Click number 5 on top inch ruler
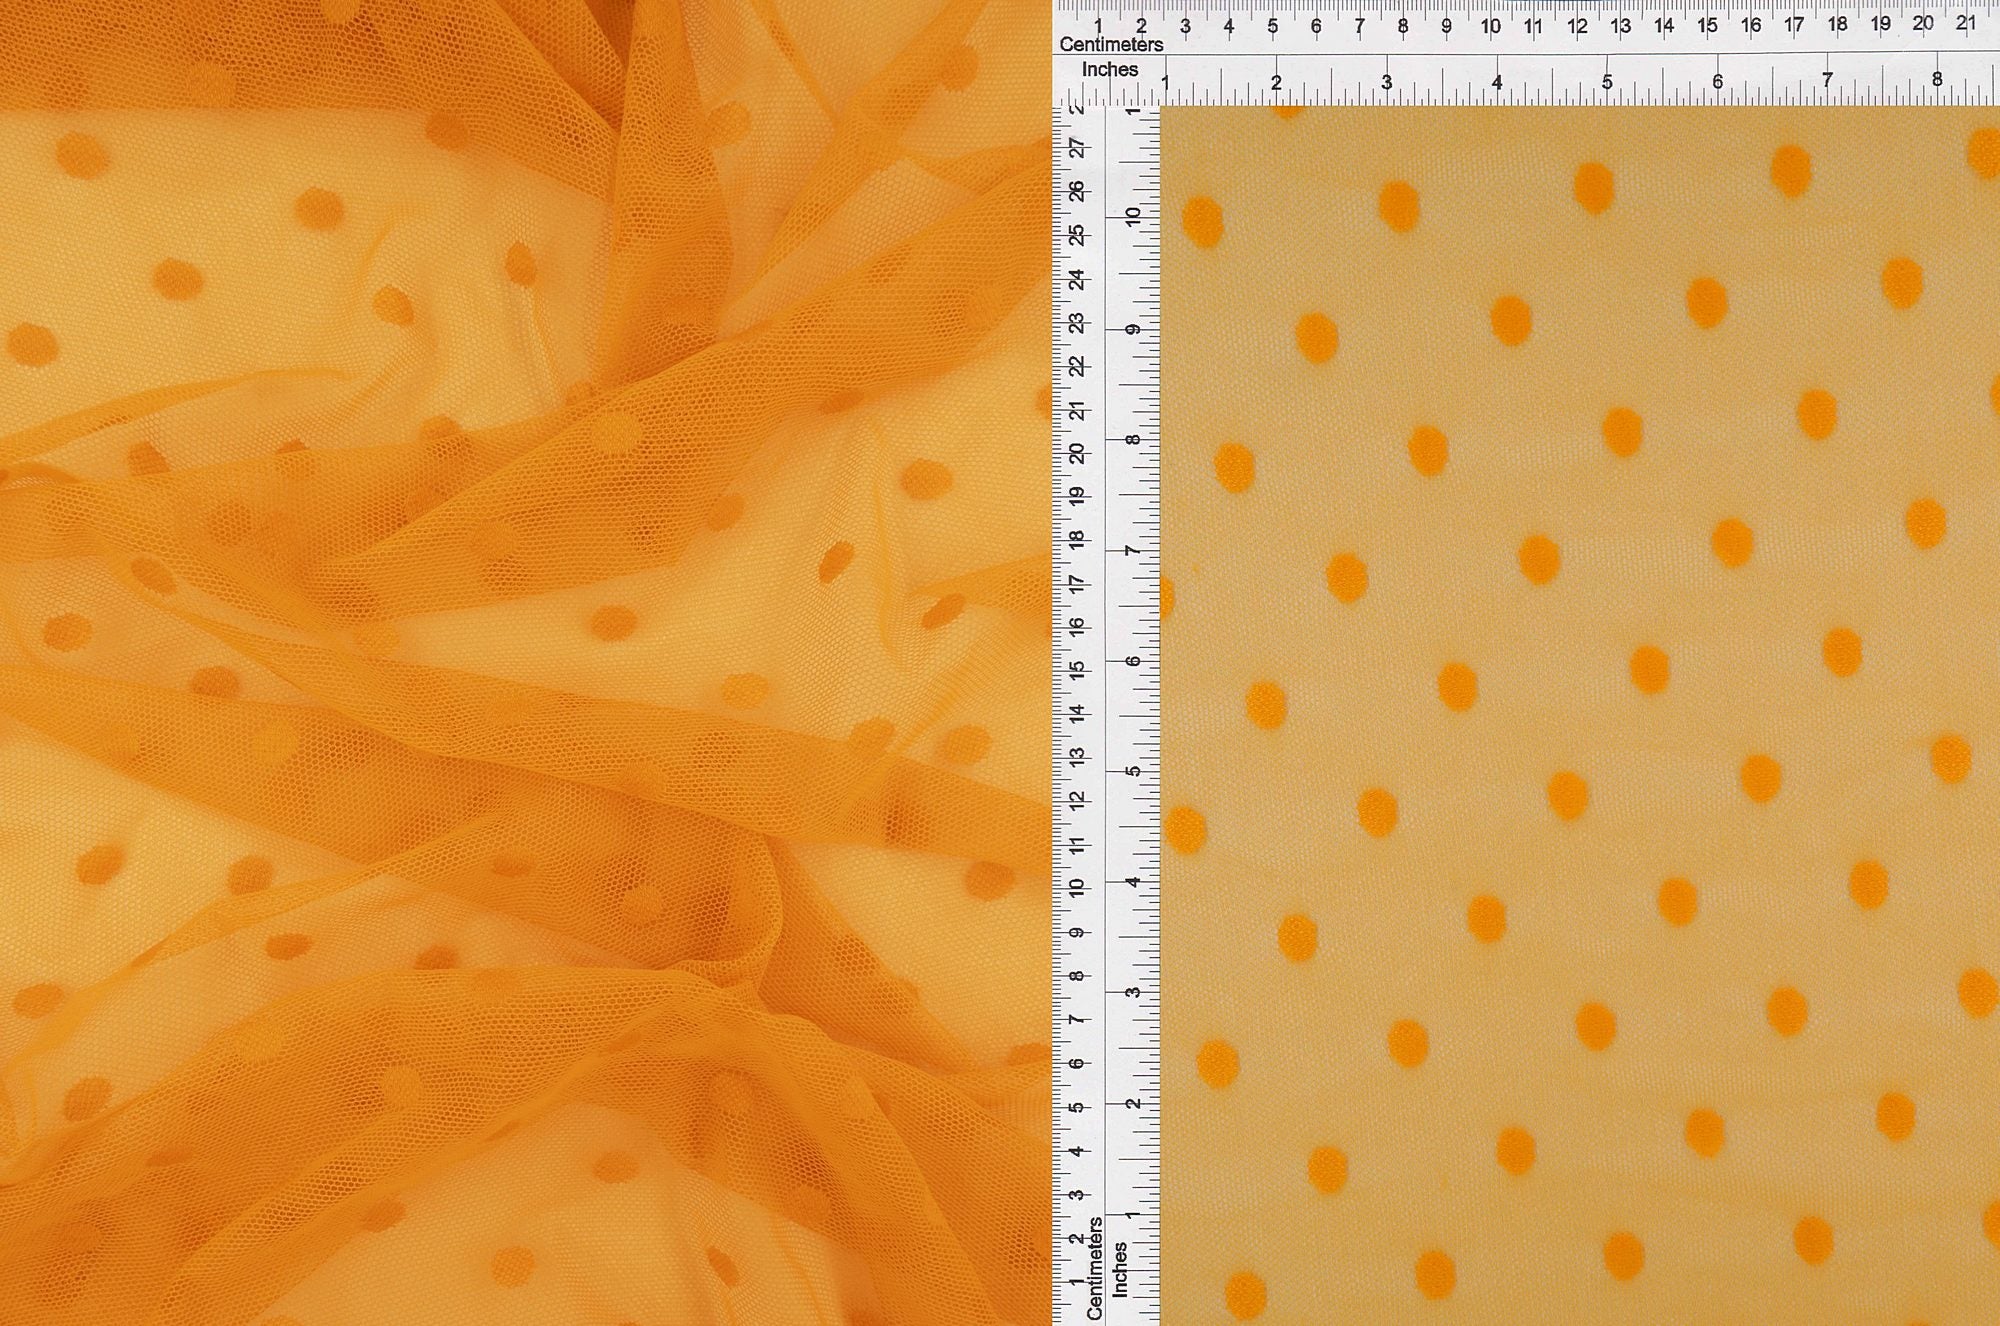 tap(1607, 83)
